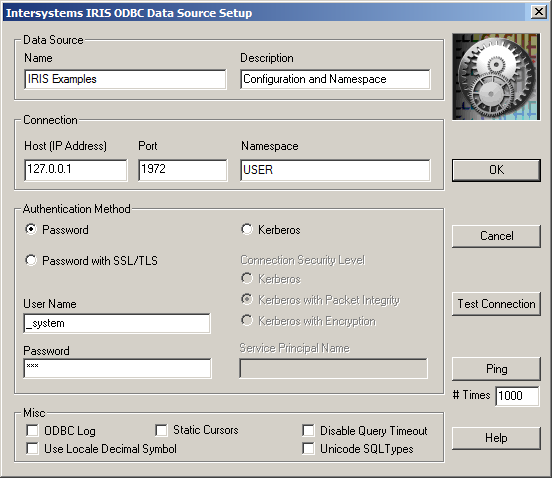Choose Password with SSL/TLS option
The image size is (552, 478).
pos(31,260)
